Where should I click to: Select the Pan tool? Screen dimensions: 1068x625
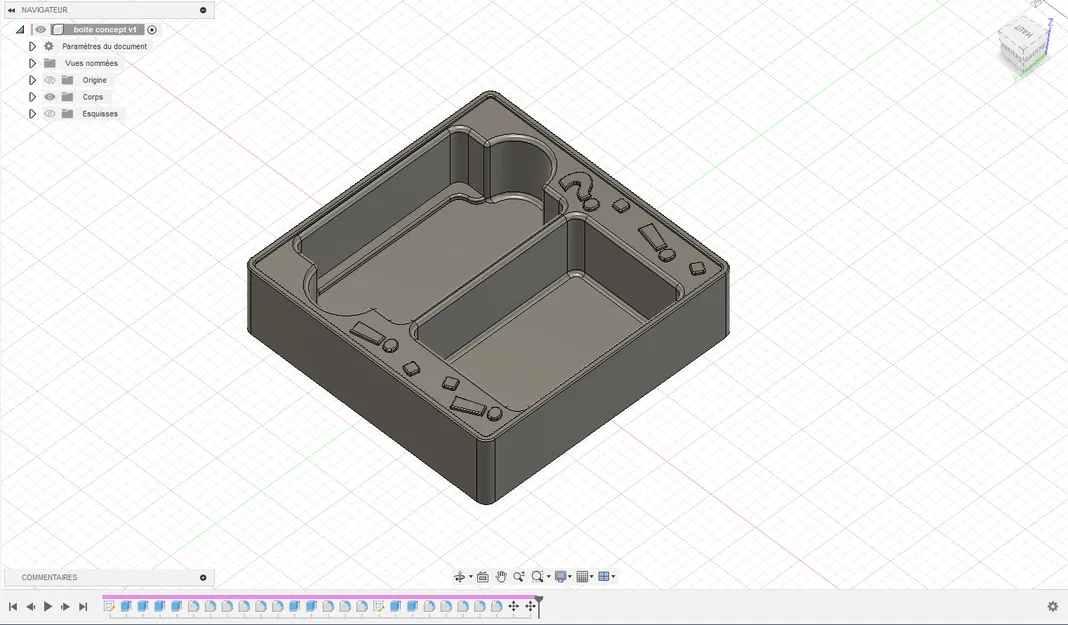pos(502,577)
